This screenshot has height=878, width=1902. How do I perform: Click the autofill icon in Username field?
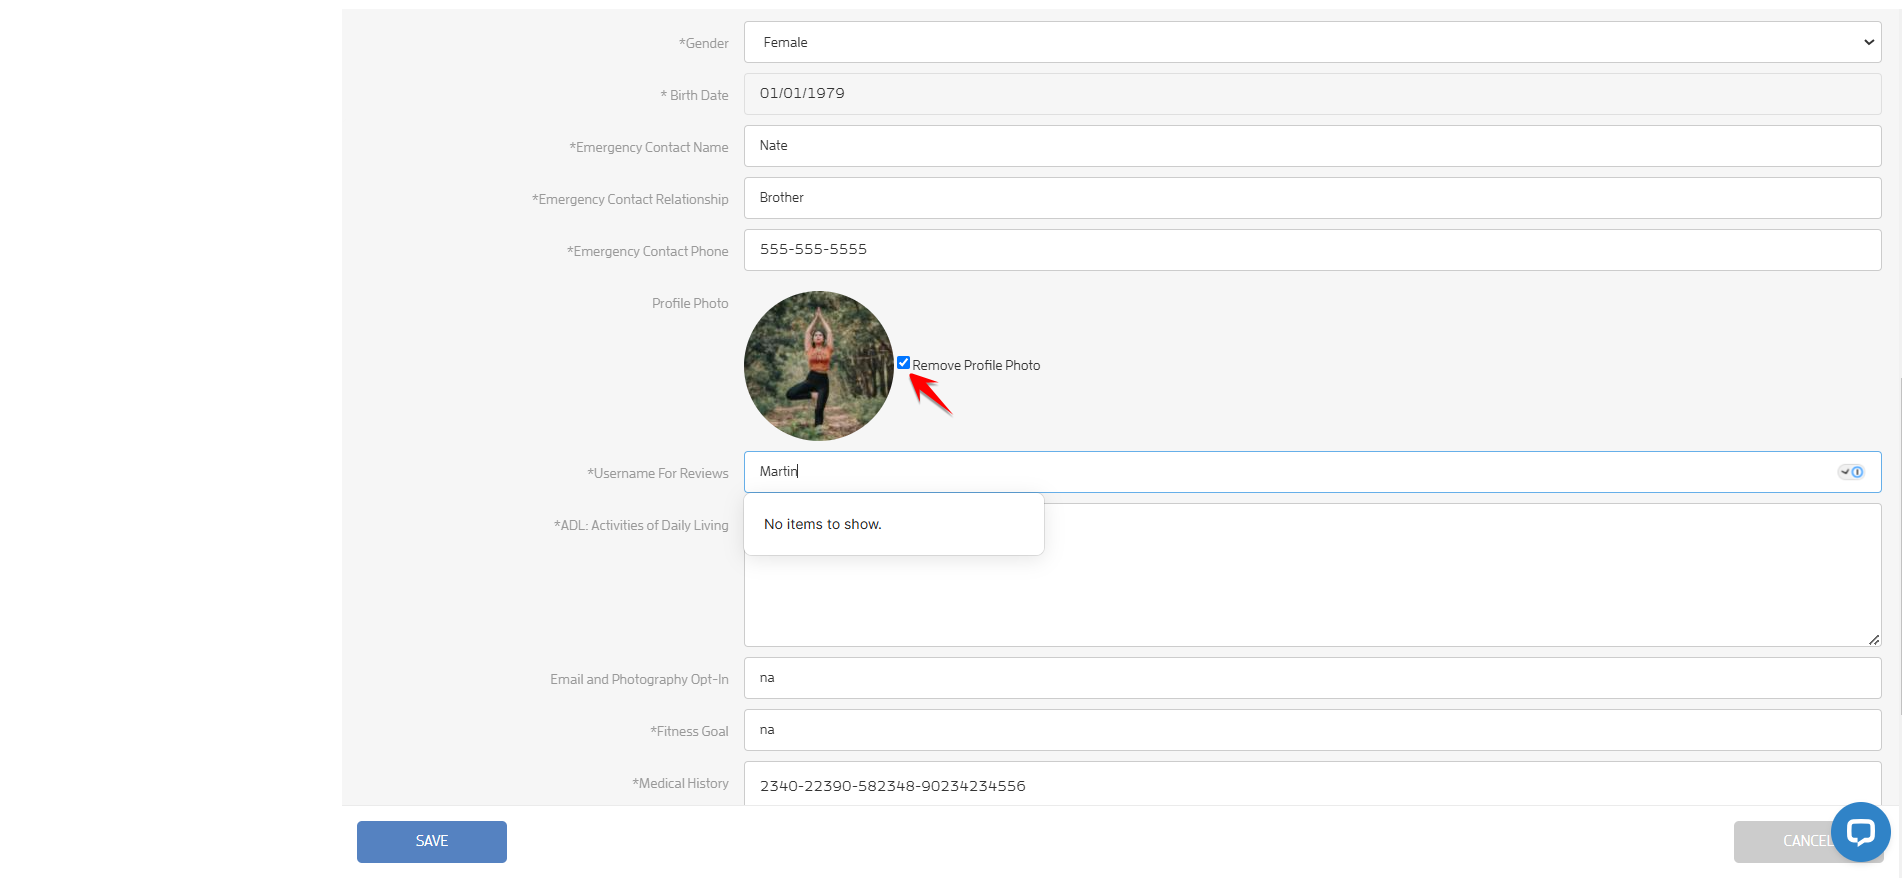point(1851,472)
